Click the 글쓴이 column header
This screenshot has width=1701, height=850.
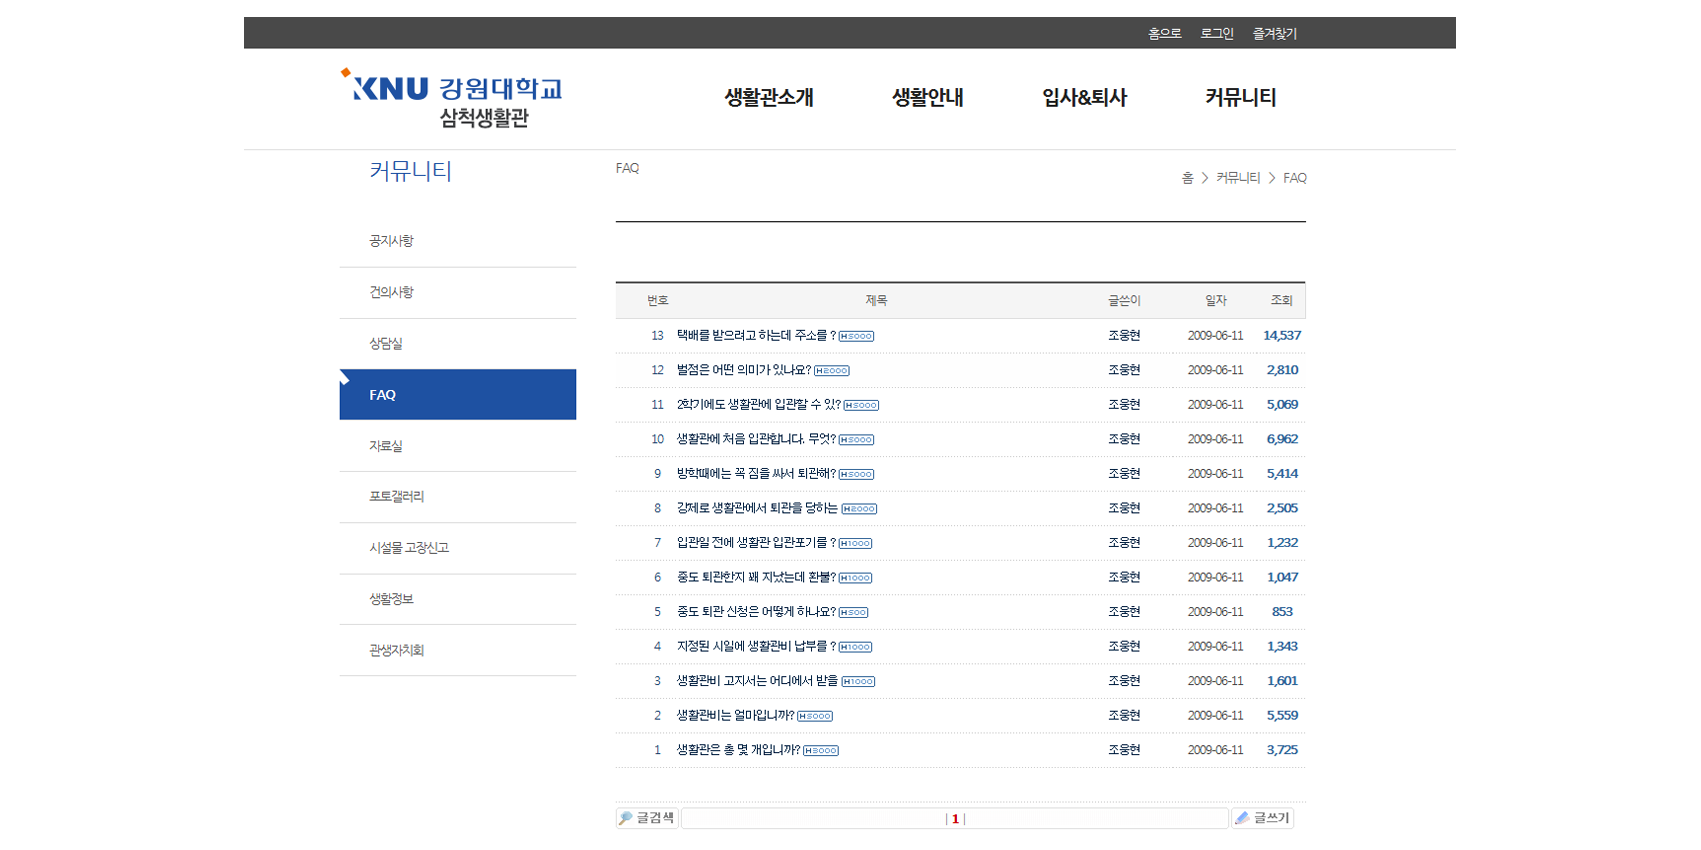pyautogui.click(x=1124, y=300)
